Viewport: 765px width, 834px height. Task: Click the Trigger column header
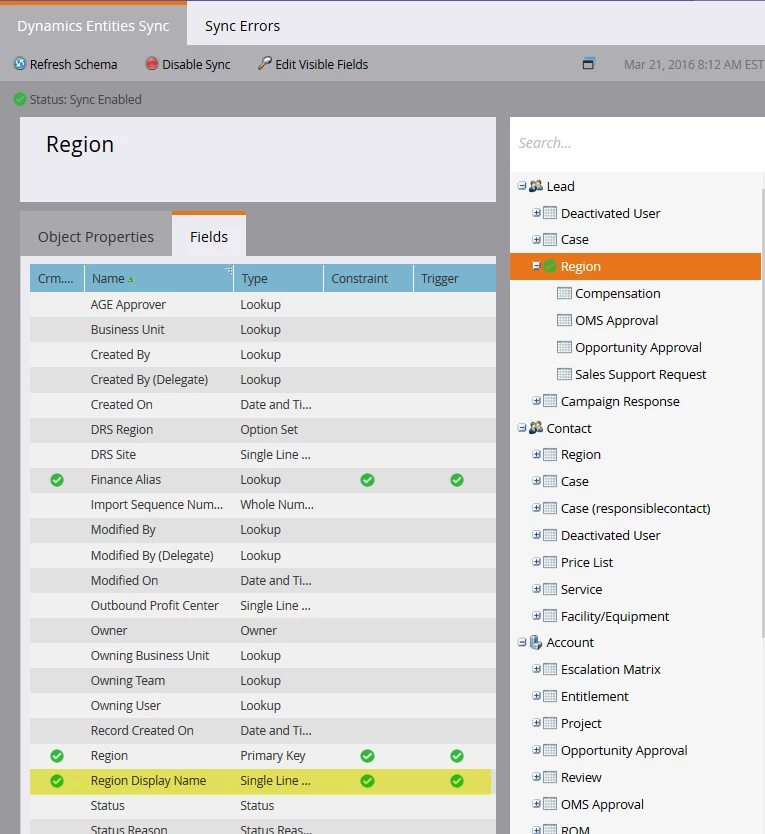(x=455, y=278)
